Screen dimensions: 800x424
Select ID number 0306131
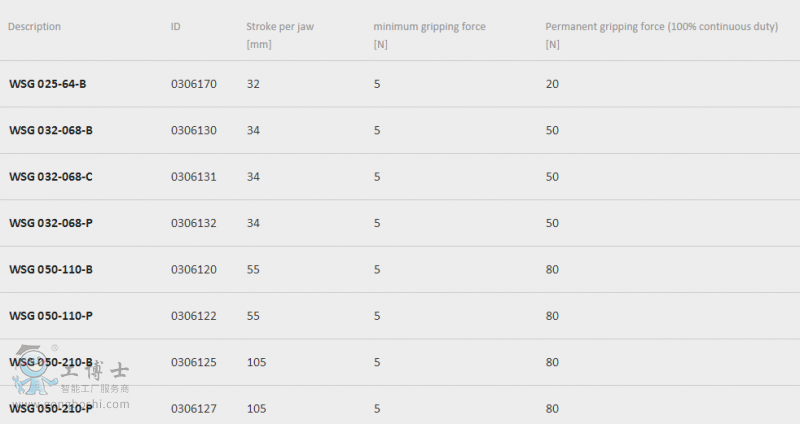pyautogui.click(x=194, y=177)
